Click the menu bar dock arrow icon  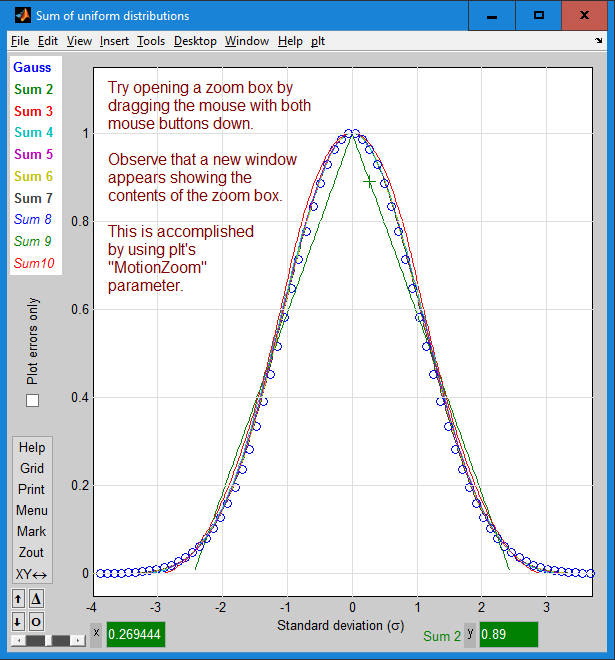599,41
